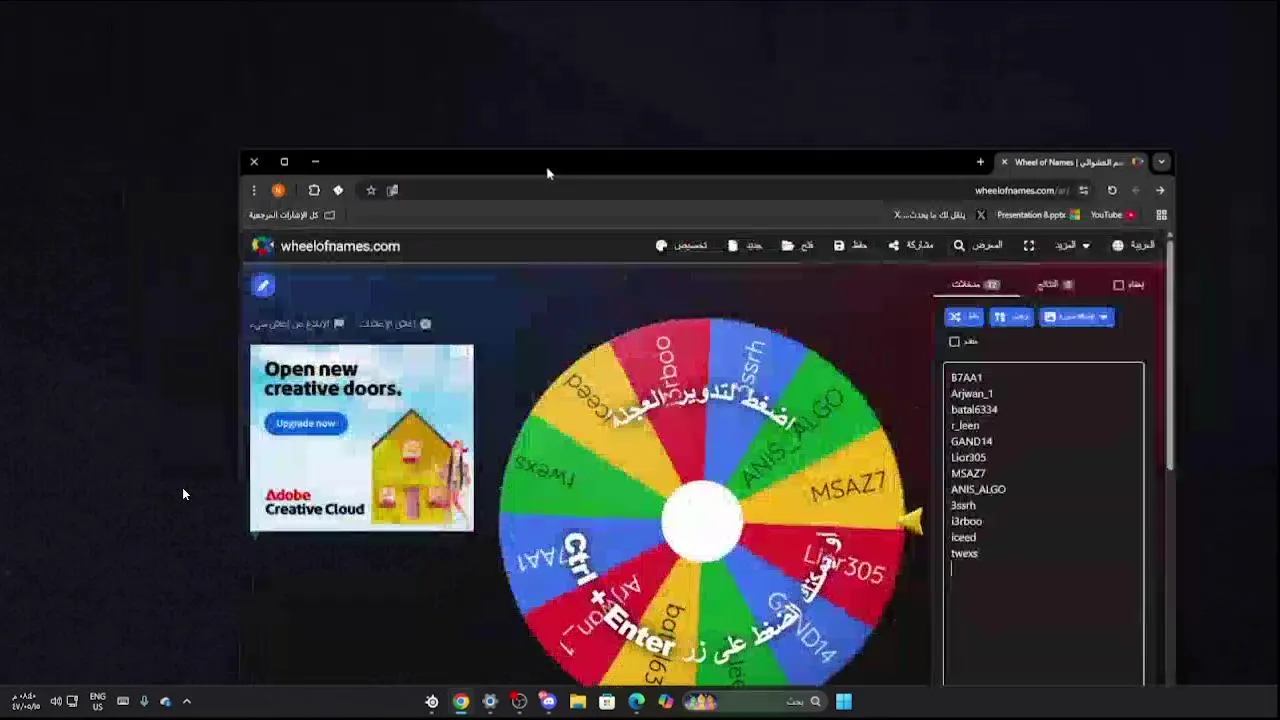Open the Windows Start button

pos(844,702)
